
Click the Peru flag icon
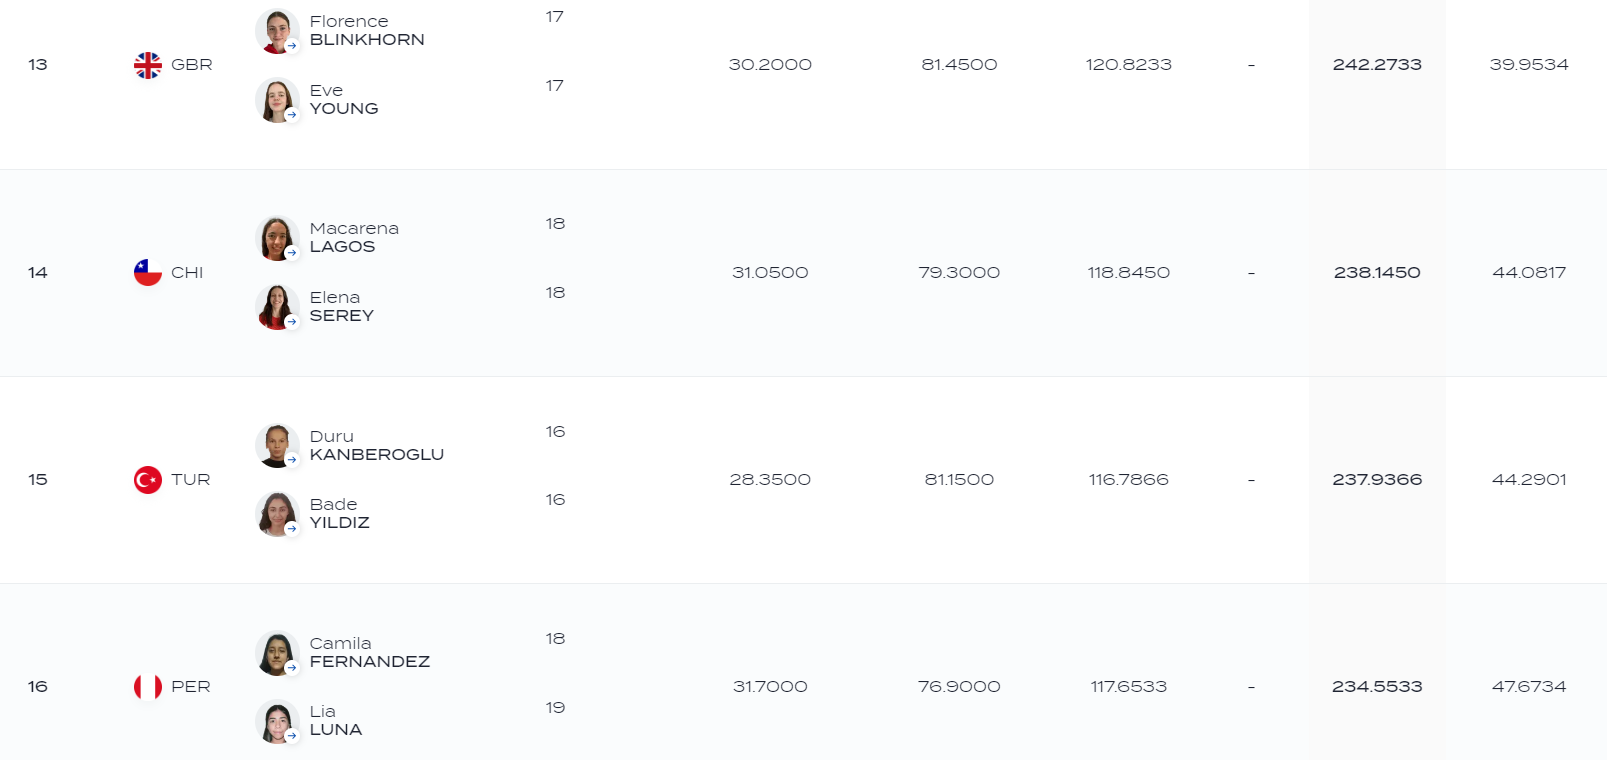coord(148,687)
